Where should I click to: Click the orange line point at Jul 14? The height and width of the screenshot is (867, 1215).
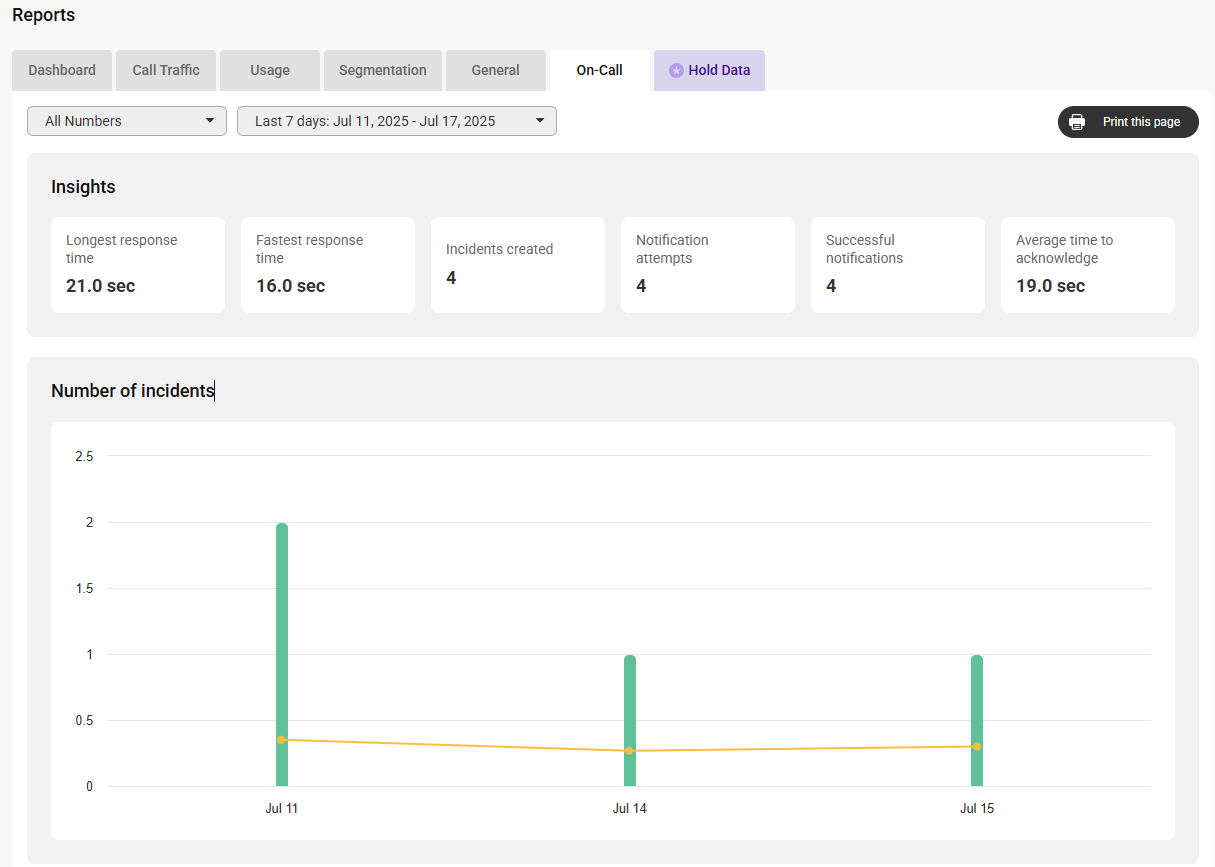630,751
